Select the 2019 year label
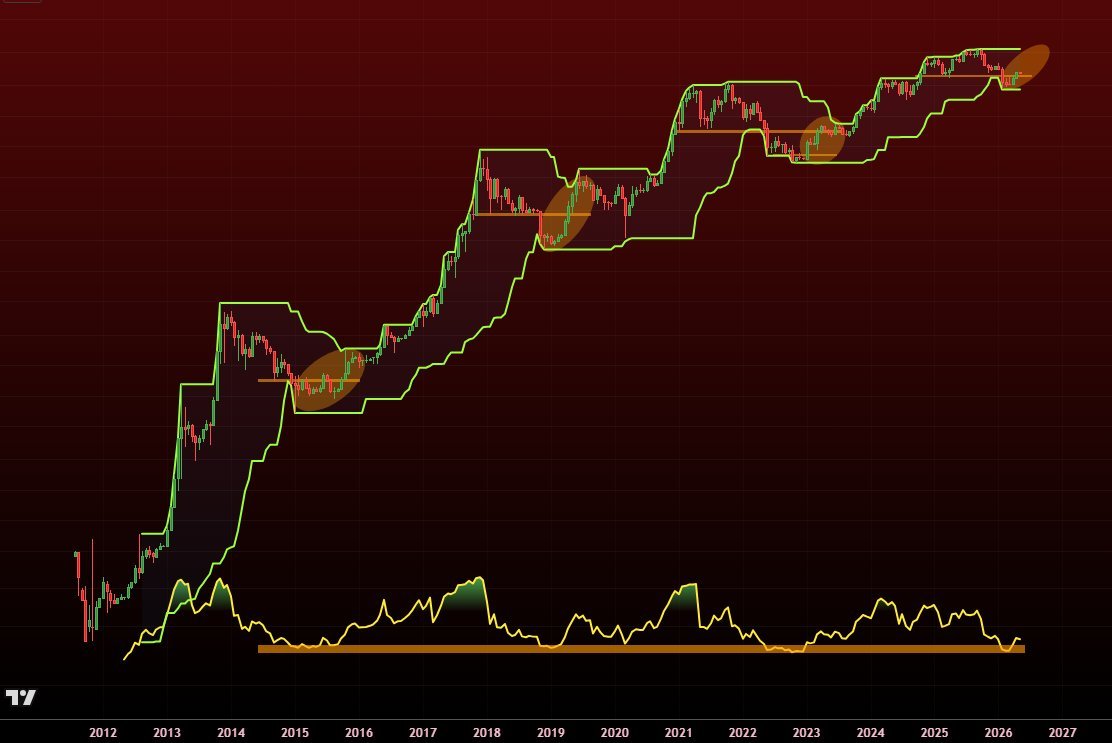This screenshot has height=743, width=1112. coord(550,732)
